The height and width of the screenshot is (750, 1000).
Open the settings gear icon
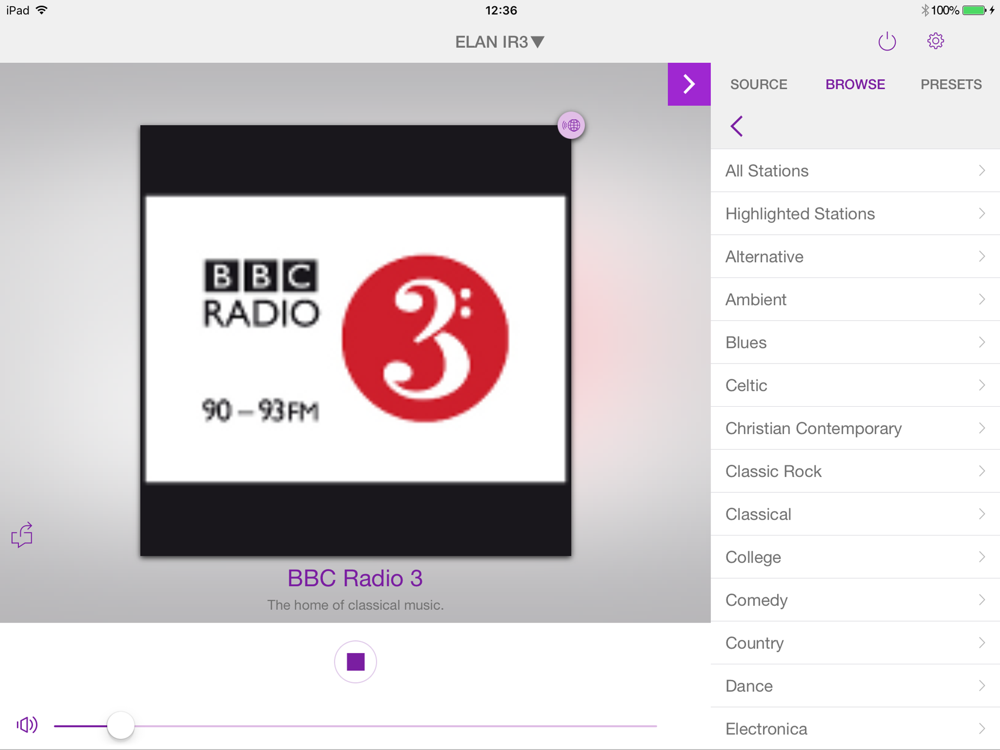(x=935, y=41)
